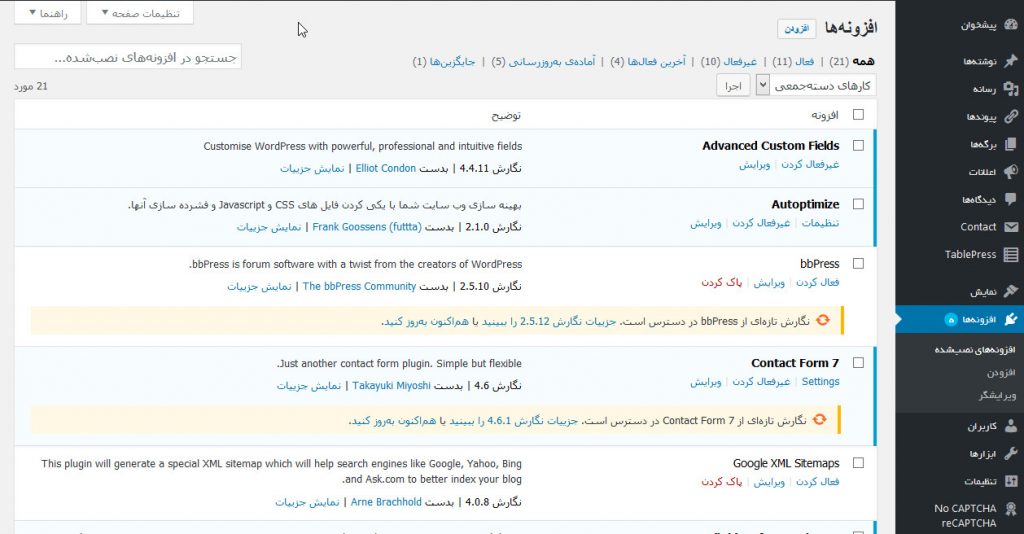The height and width of the screenshot is (534, 1024).
Task: Click the TablePress table icon
Action: point(1010,254)
